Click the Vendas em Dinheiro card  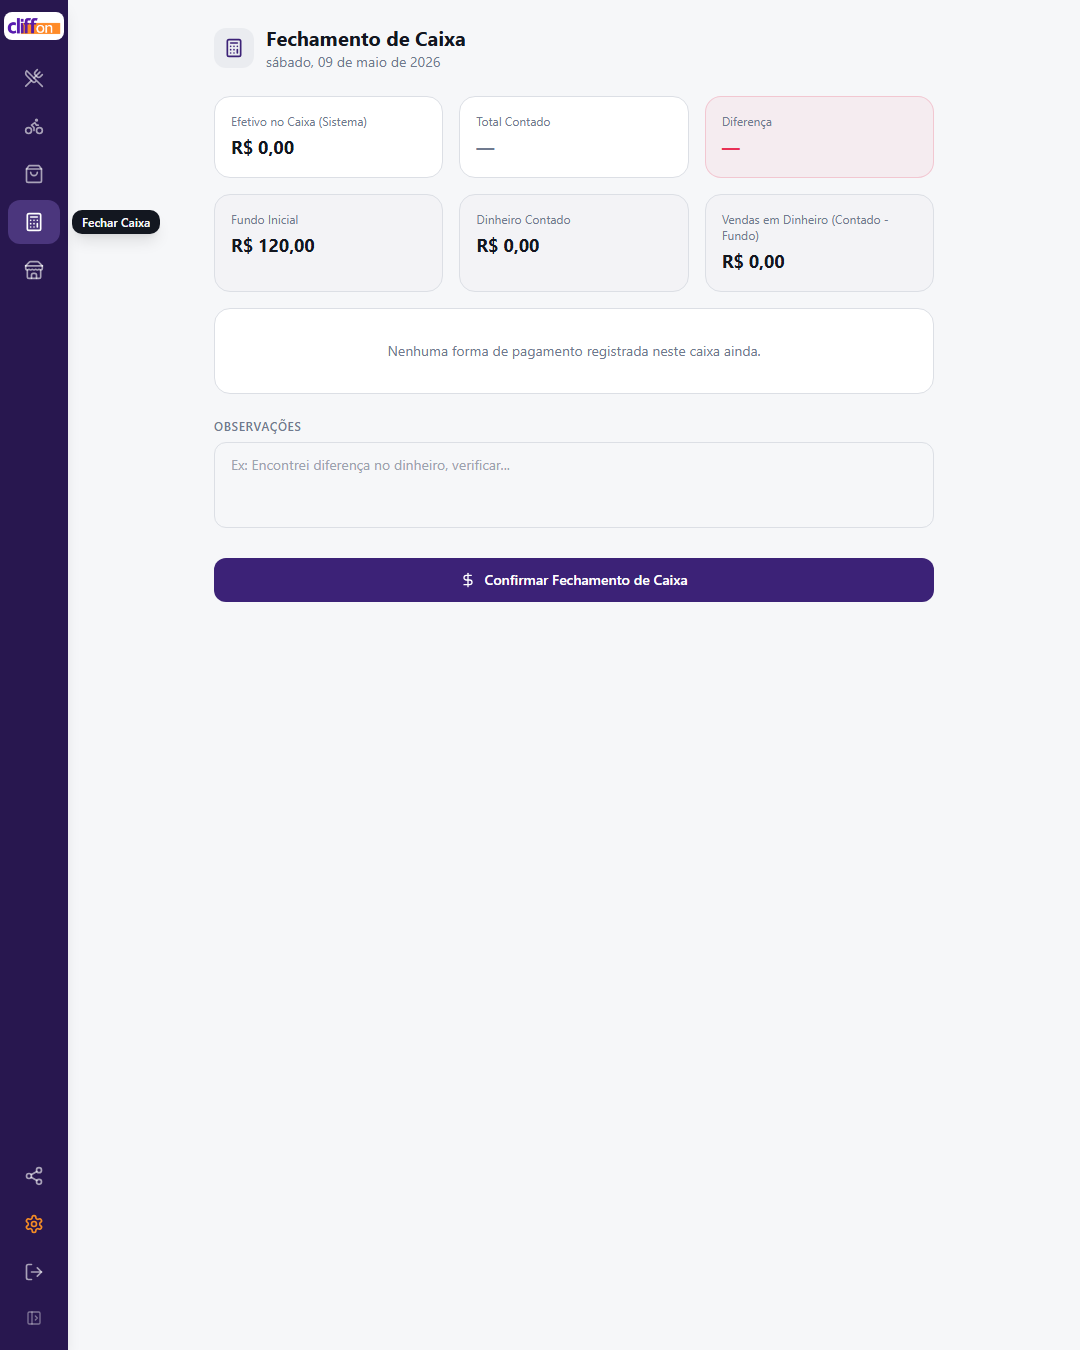tap(819, 243)
